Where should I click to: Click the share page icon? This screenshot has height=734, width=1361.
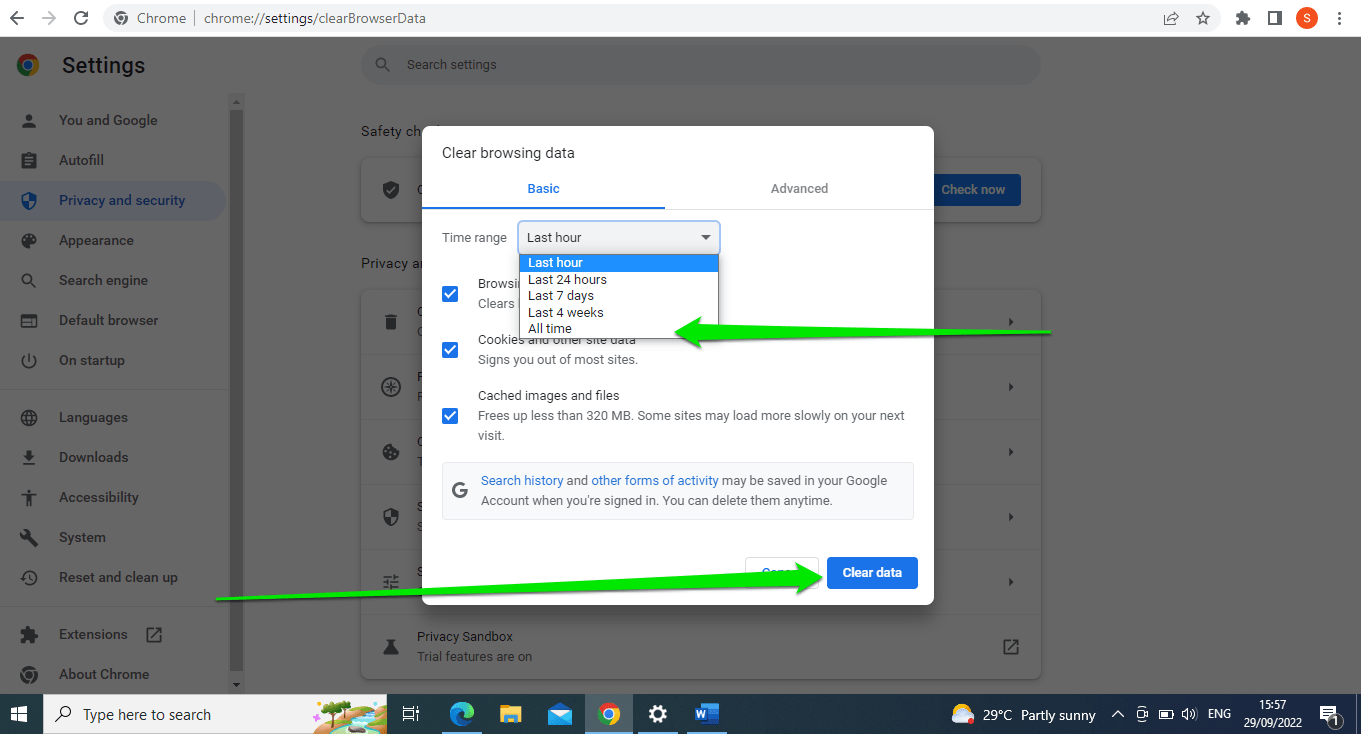point(1171,18)
